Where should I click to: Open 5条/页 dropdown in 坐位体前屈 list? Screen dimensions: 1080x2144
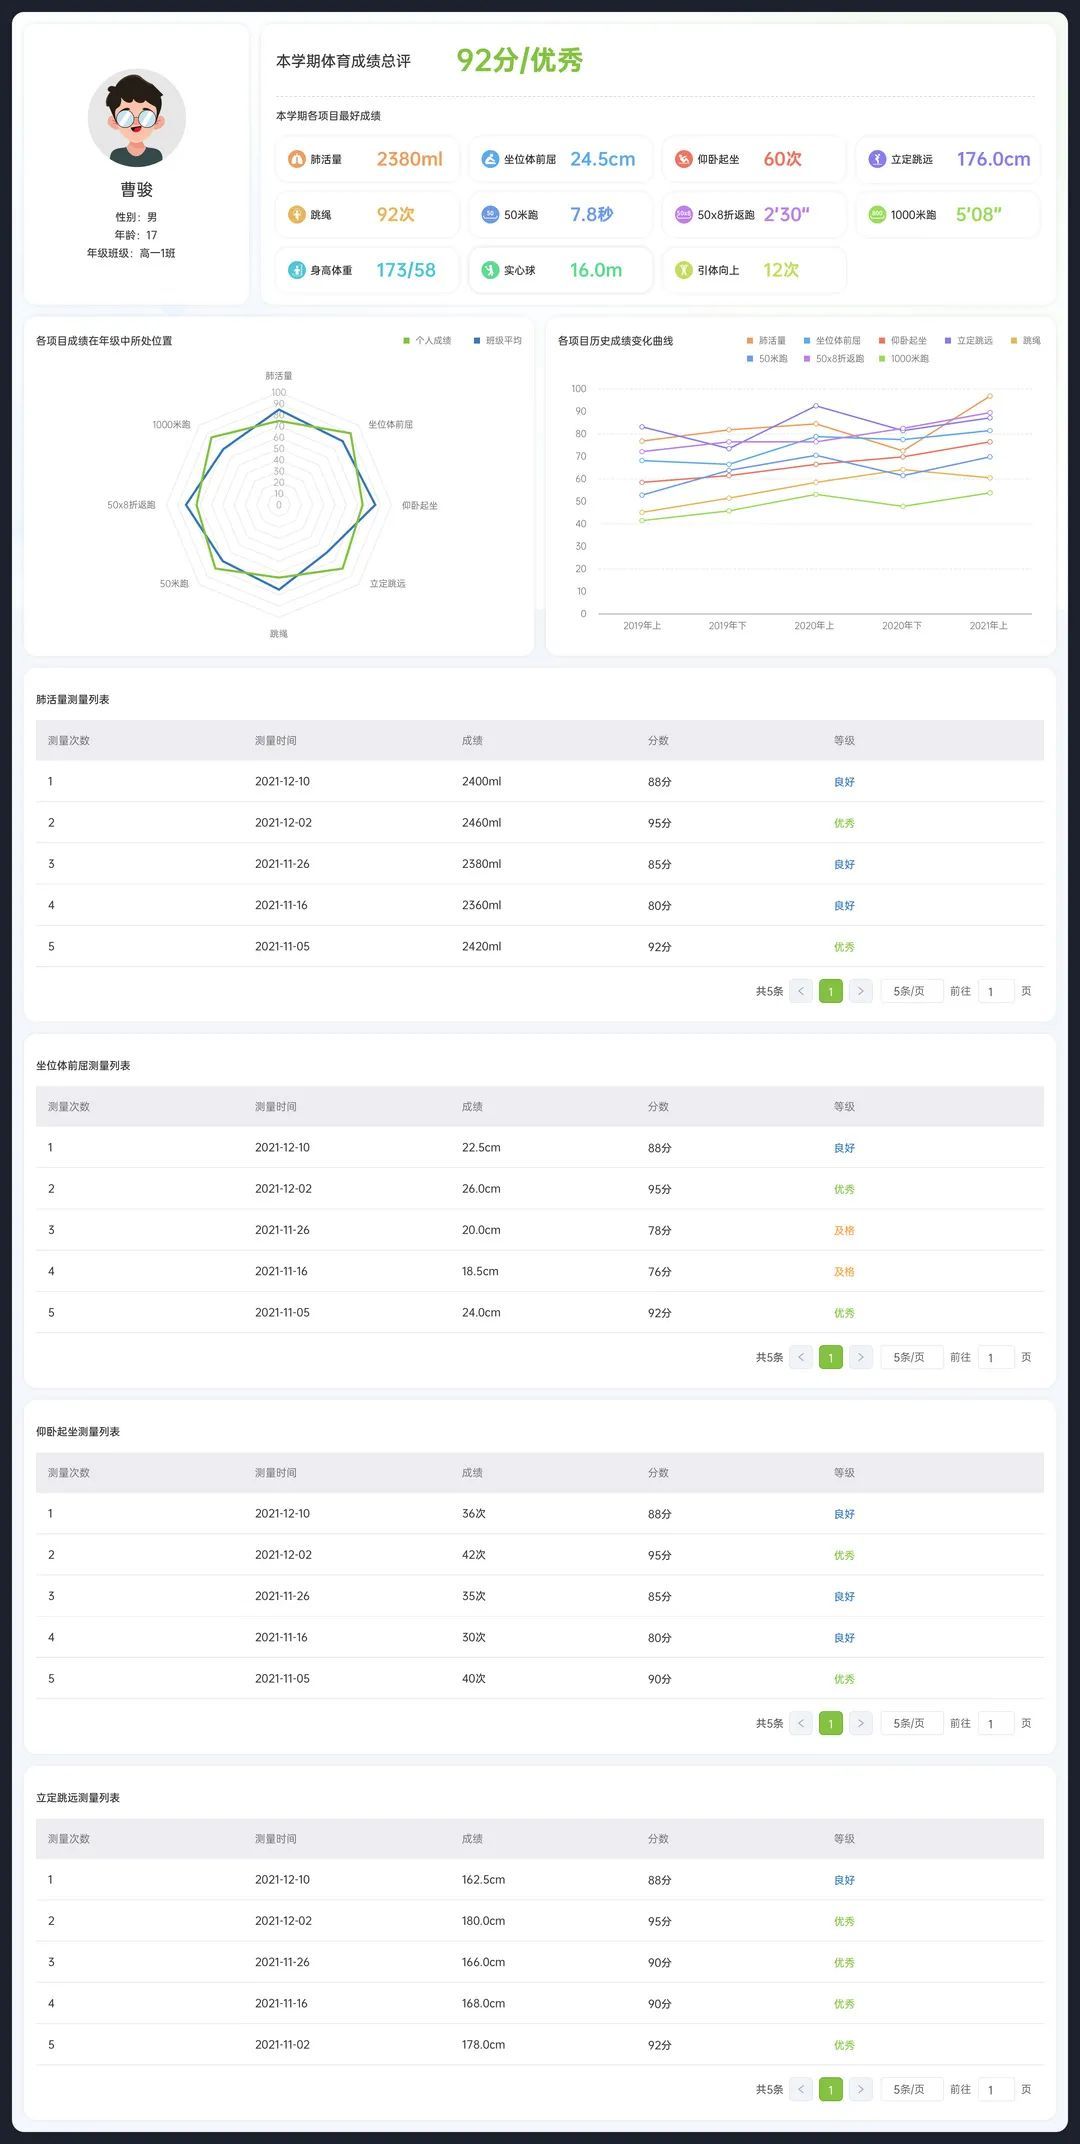pos(910,1357)
